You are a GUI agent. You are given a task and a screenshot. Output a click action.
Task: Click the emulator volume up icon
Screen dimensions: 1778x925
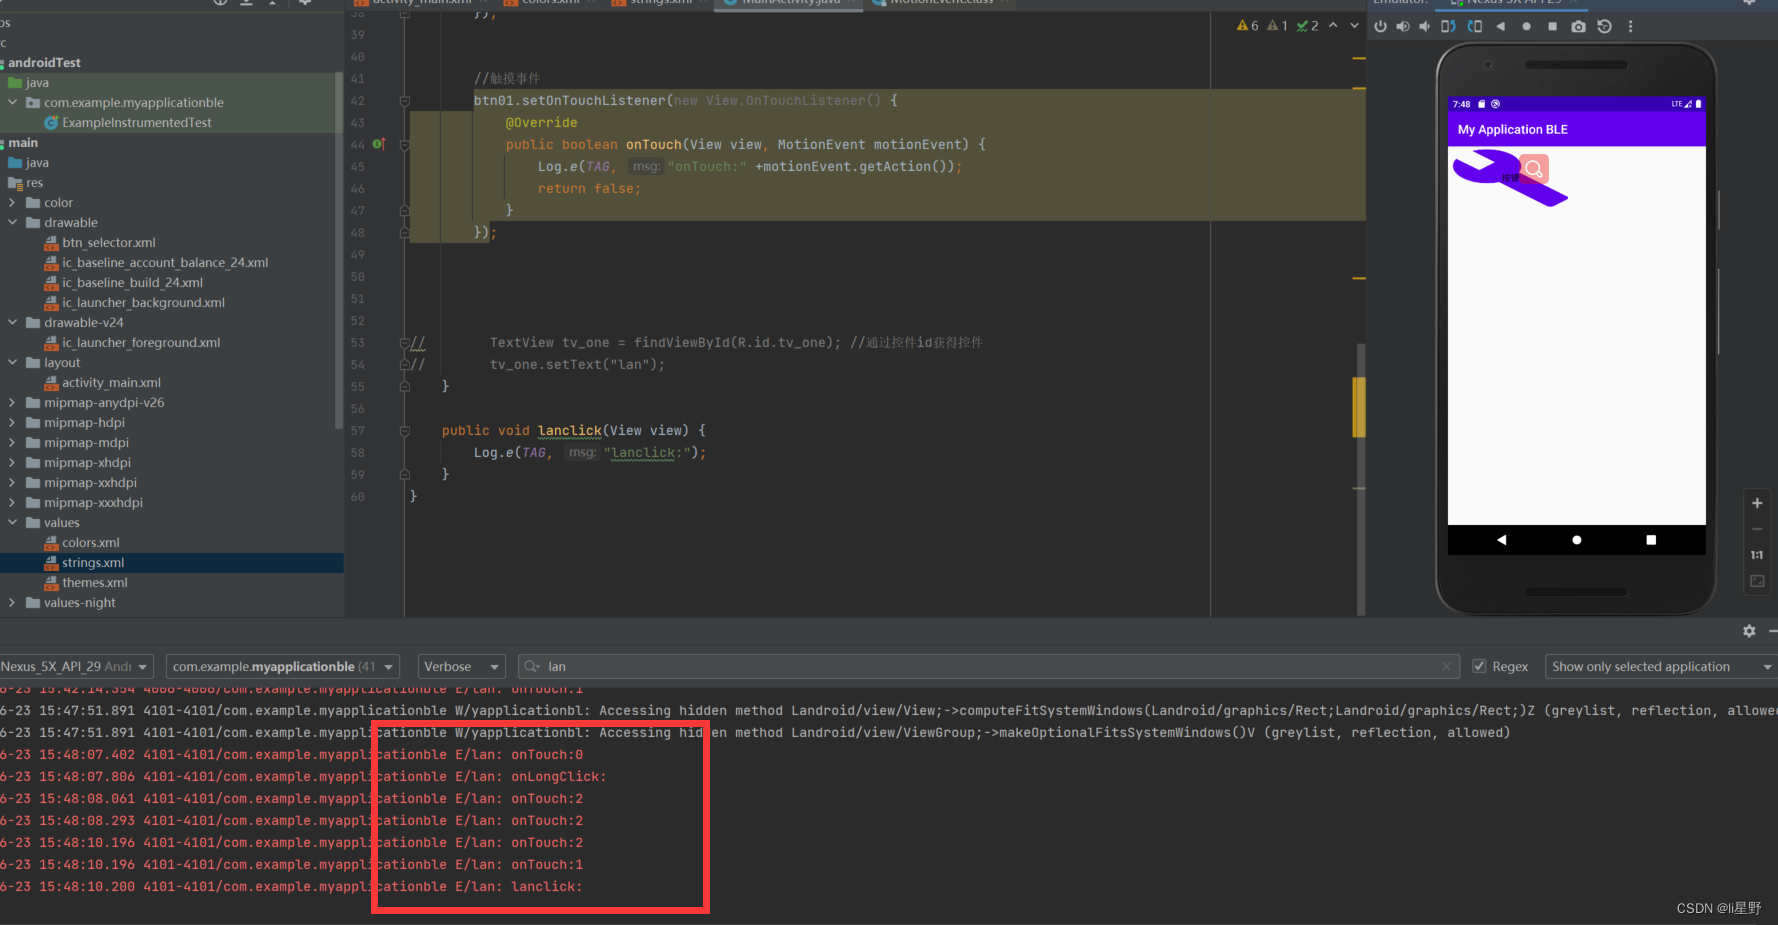tap(1403, 26)
